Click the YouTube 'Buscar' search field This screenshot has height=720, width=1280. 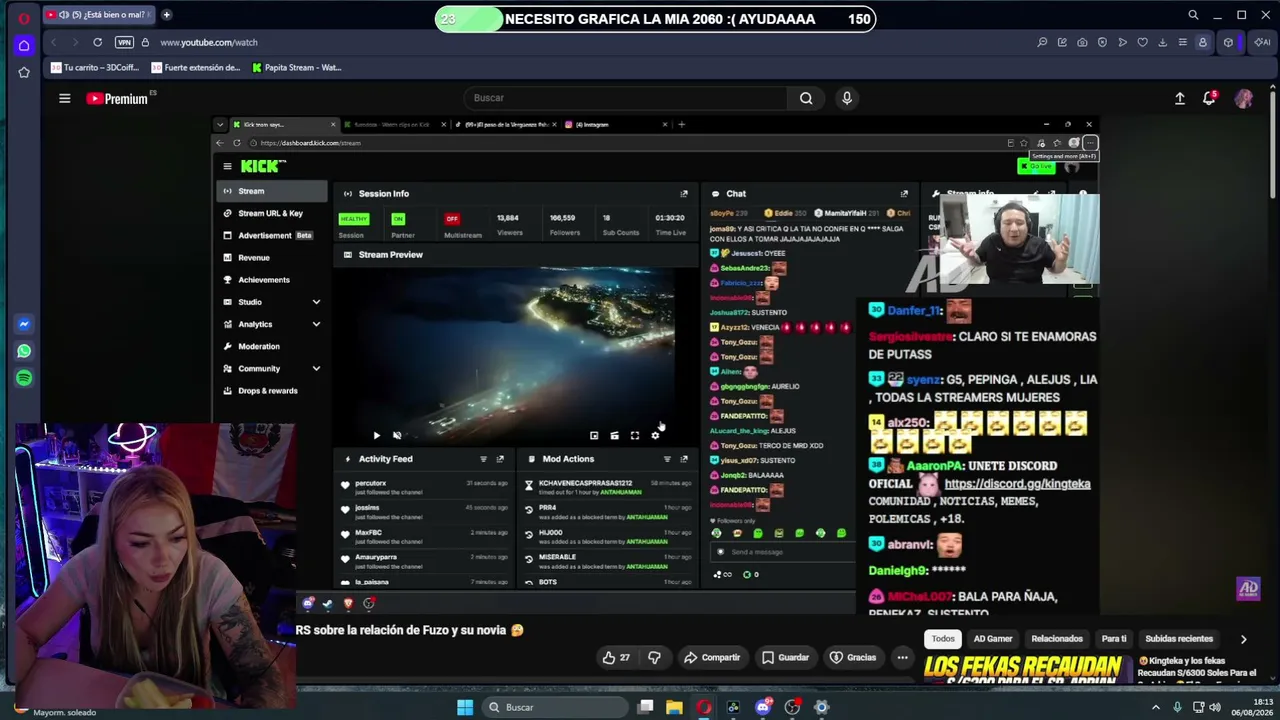pos(625,98)
